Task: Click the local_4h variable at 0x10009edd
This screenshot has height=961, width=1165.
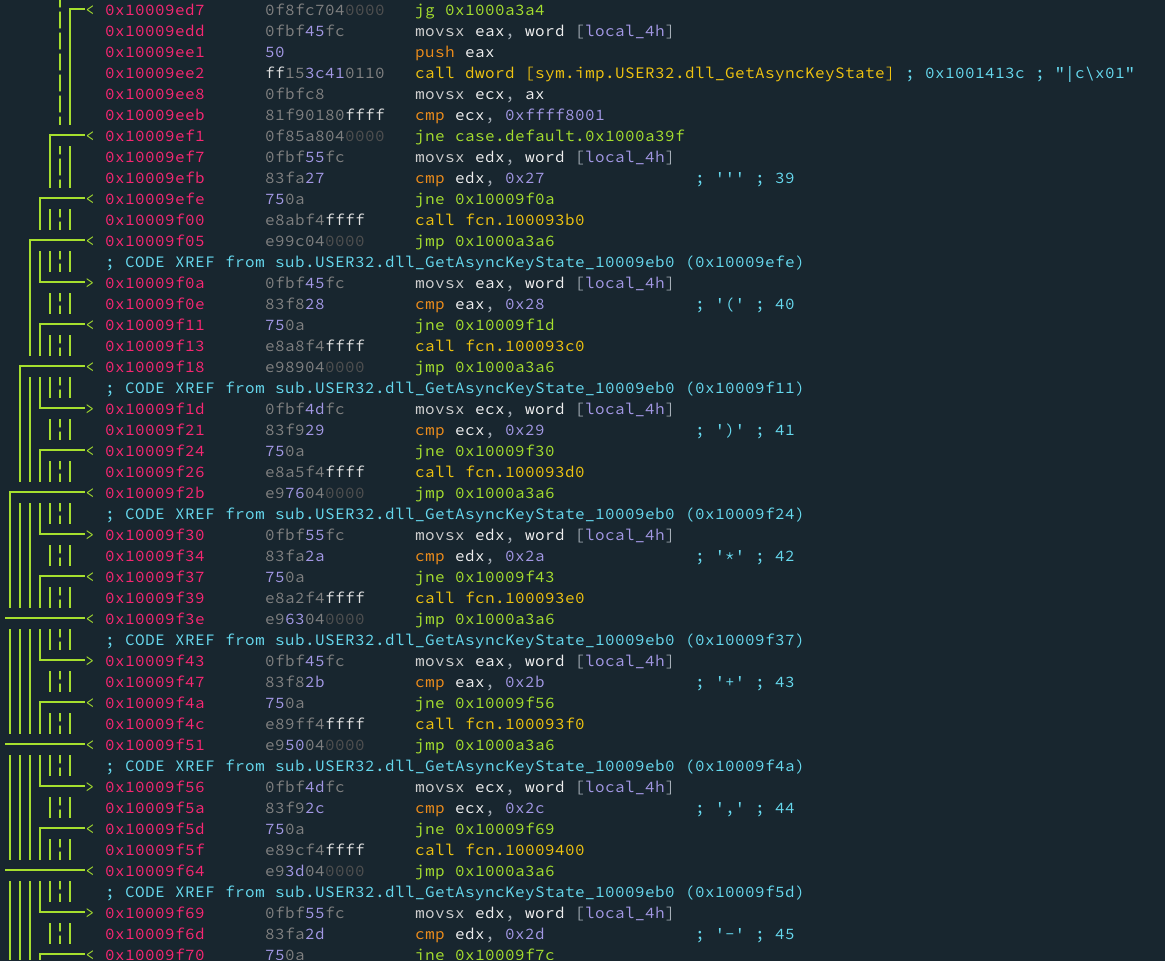Action: coord(625,31)
